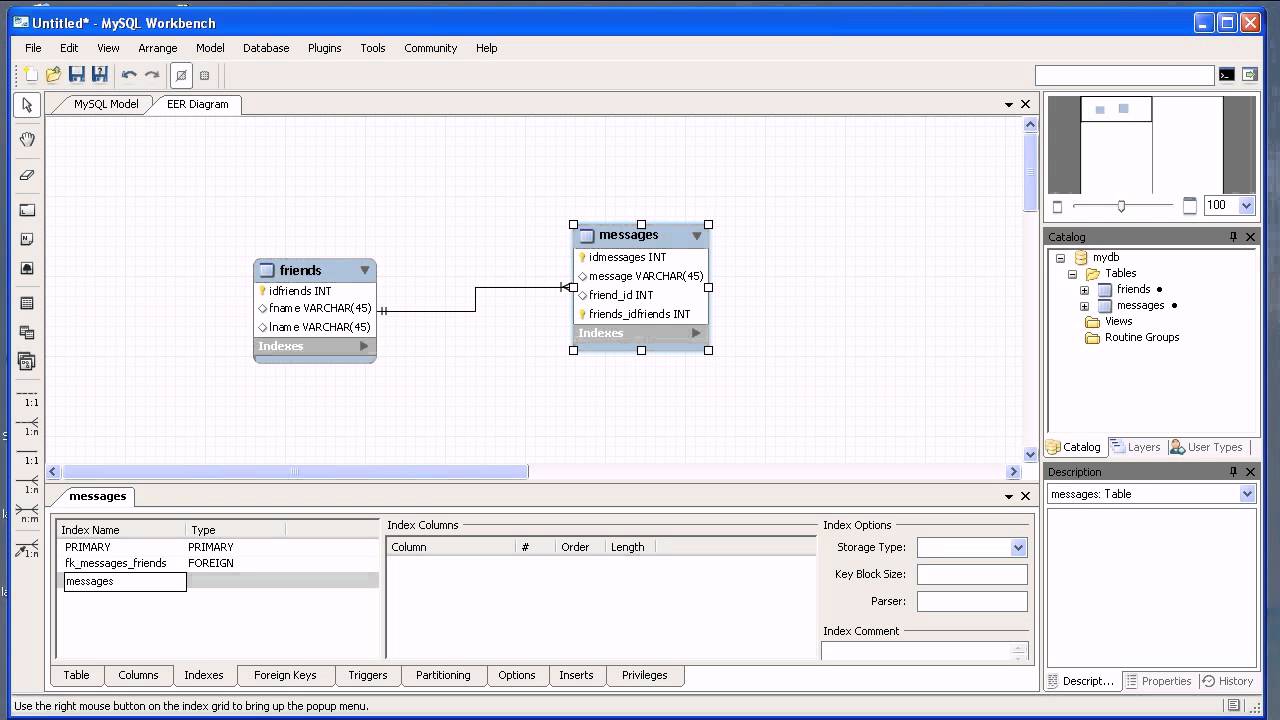Viewport: 1280px width, 720px height.
Task: Toggle the align-to-grid toolbar button
Action: (204, 75)
